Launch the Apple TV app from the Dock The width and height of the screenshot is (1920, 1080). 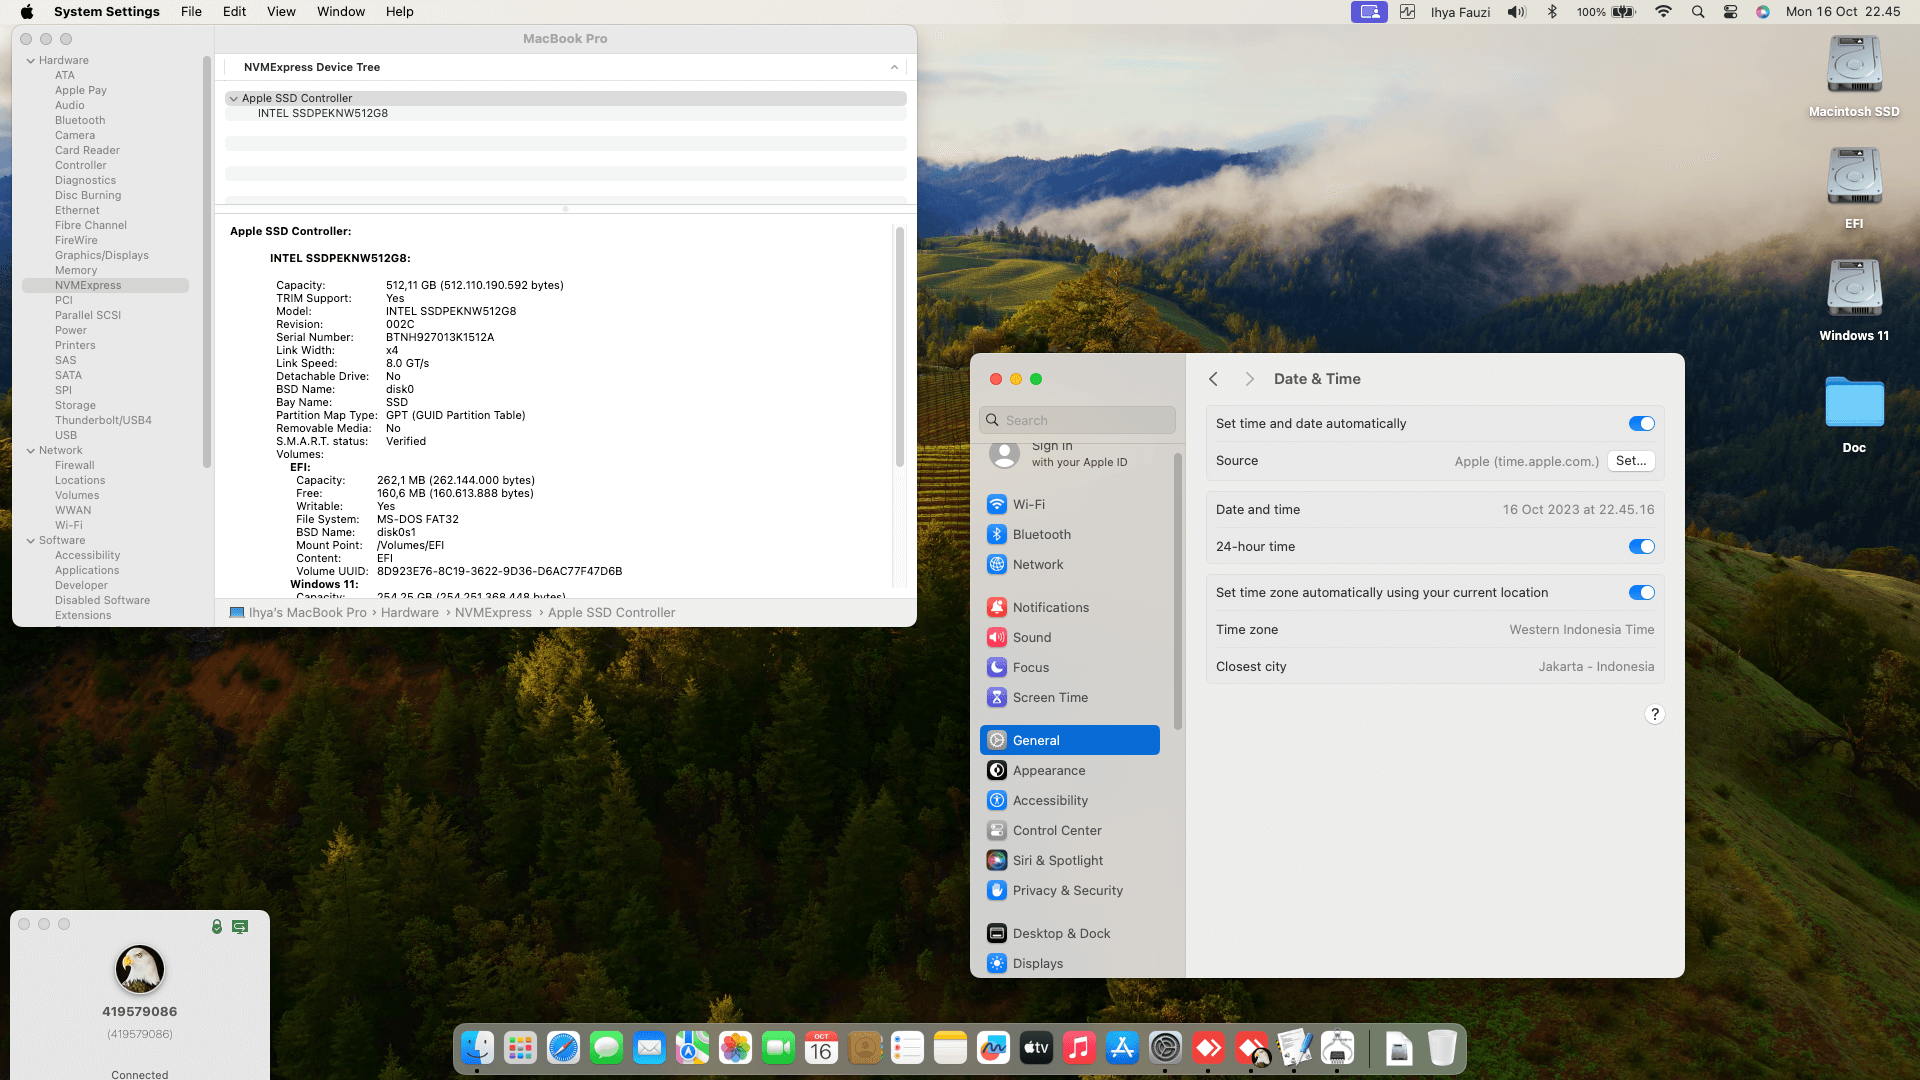[1036, 1048]
